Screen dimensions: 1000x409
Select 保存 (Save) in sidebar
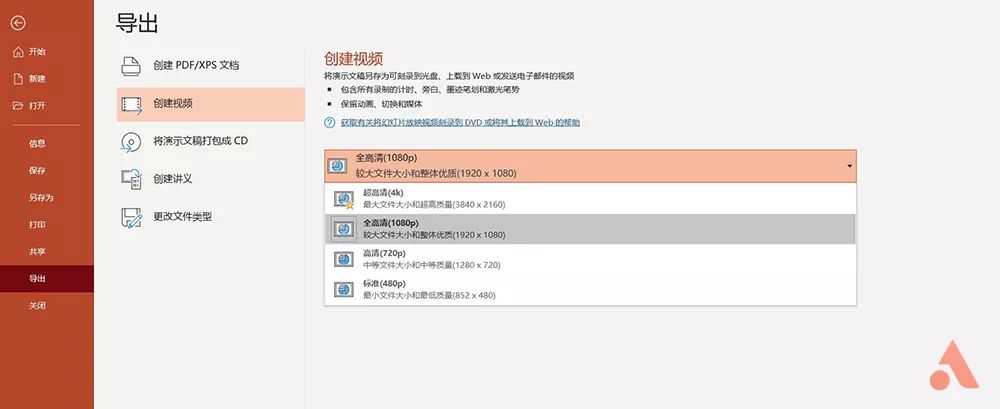point(47,170)
